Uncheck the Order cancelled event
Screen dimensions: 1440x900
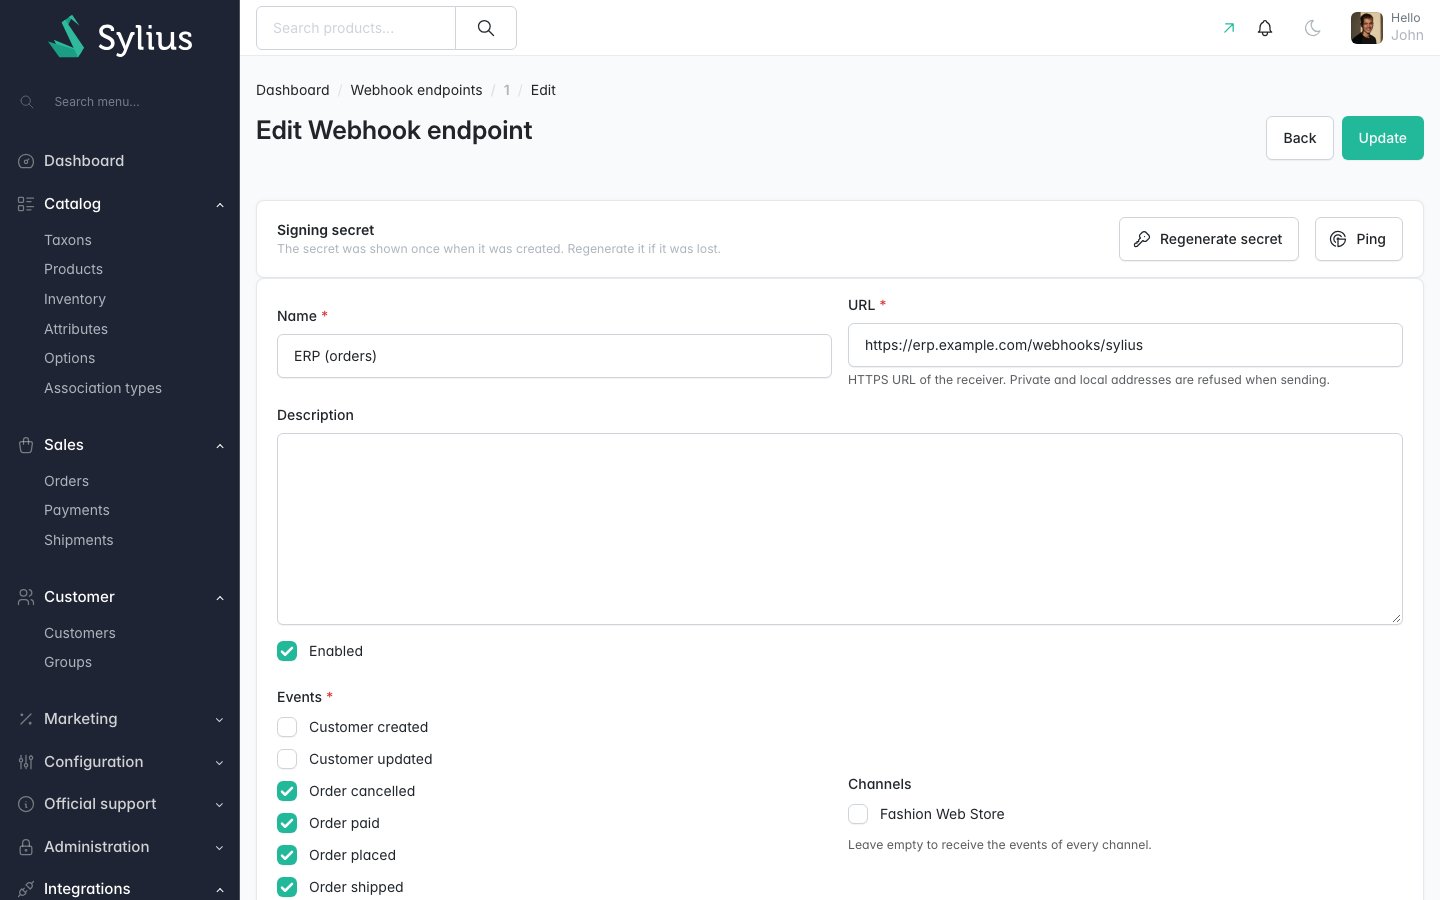[287, 791]
